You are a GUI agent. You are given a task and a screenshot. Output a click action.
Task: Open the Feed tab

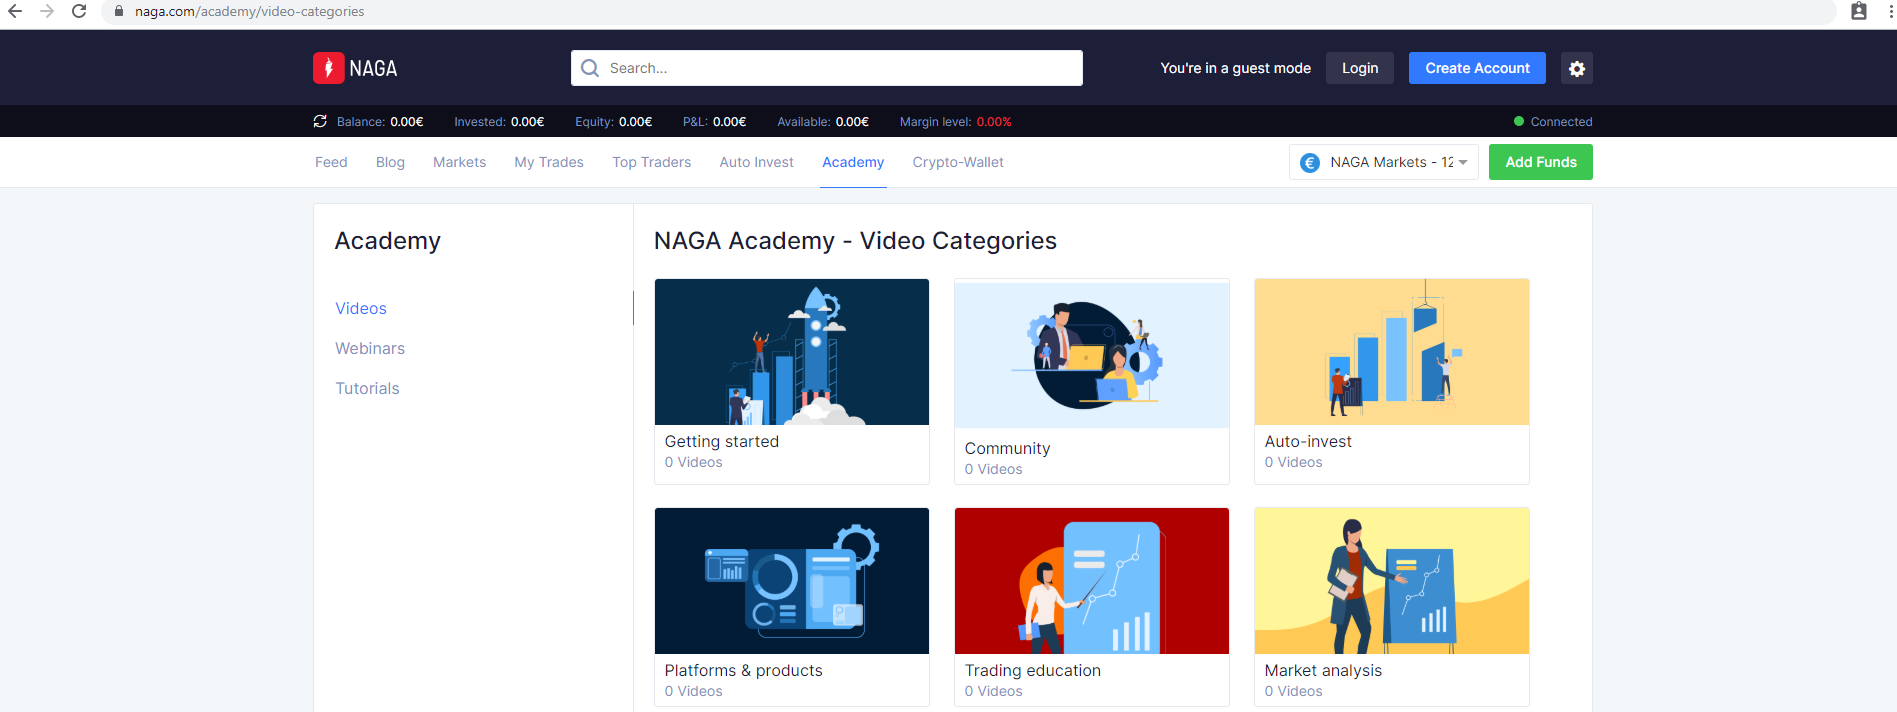(331, 162)
